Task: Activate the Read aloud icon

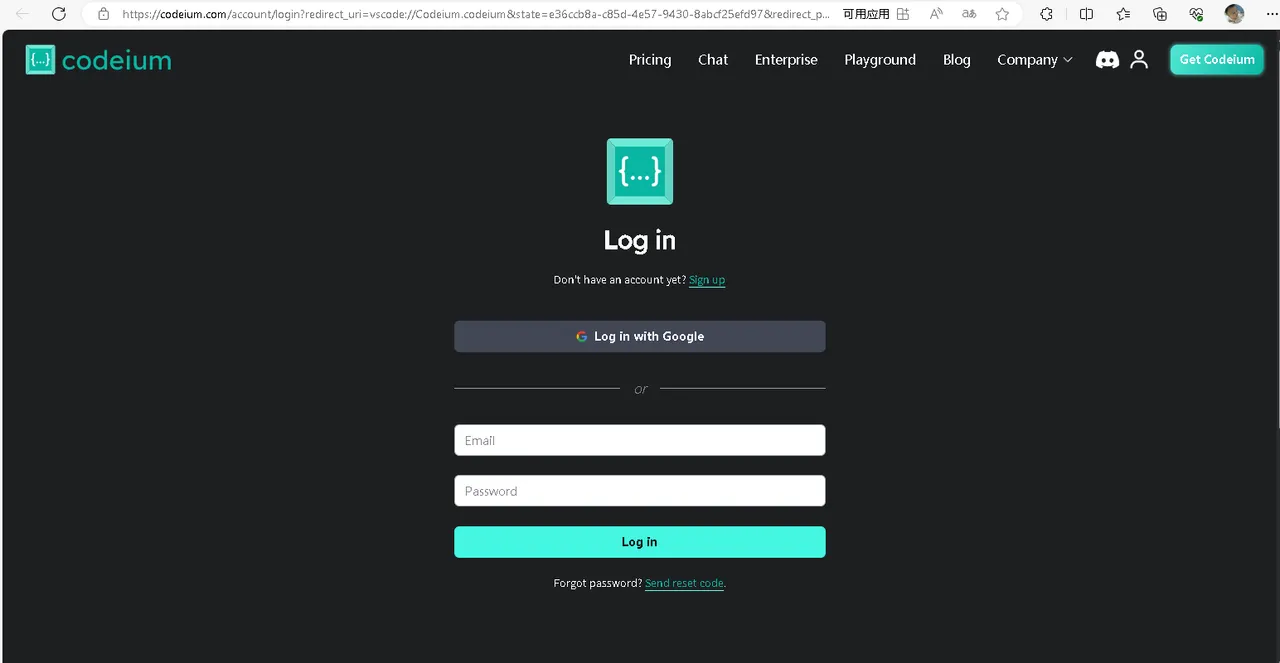Action: point(936,14)
